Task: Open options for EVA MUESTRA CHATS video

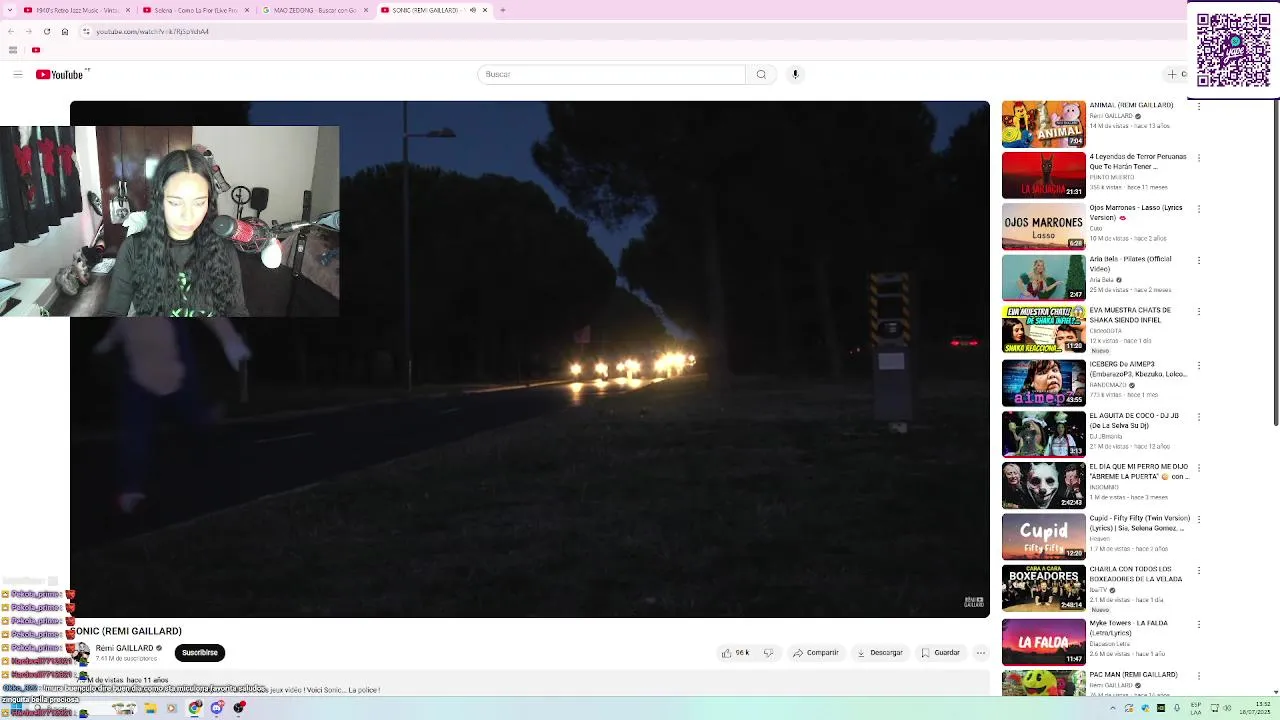Action: [1199, 312]
